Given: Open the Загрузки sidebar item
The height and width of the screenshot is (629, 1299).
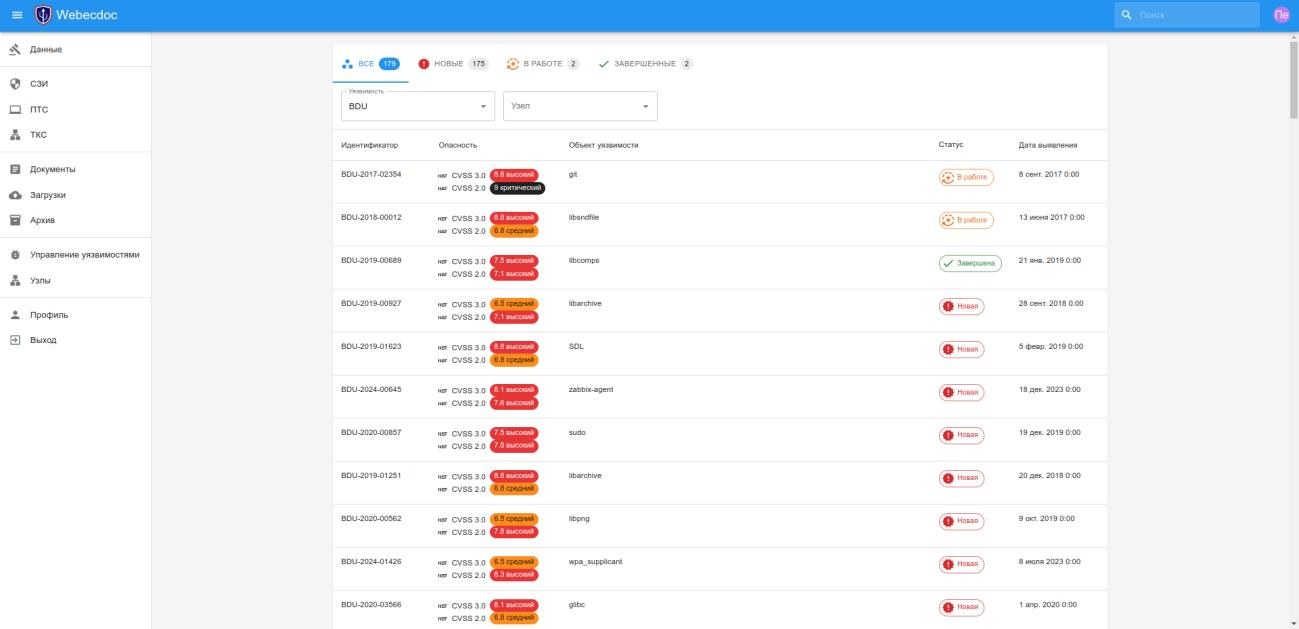Looking at the screenshot, I should (75, 195).
